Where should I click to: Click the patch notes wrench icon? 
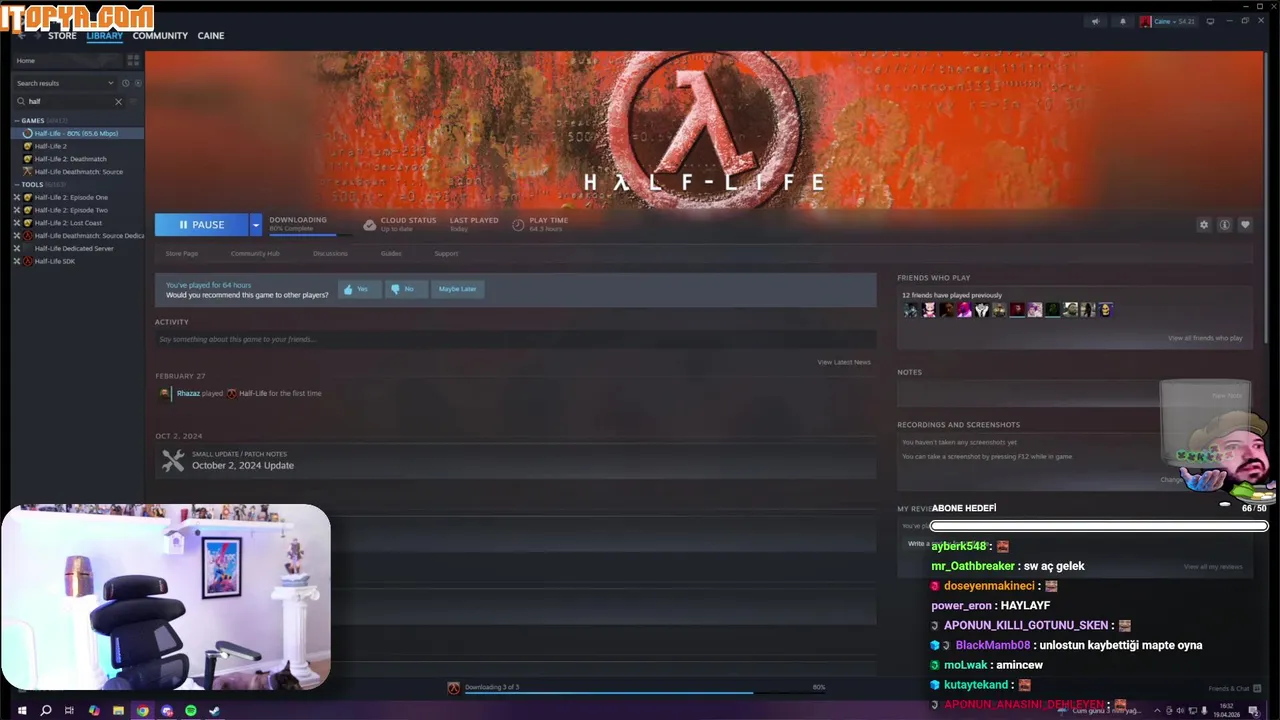click(173, 460)
